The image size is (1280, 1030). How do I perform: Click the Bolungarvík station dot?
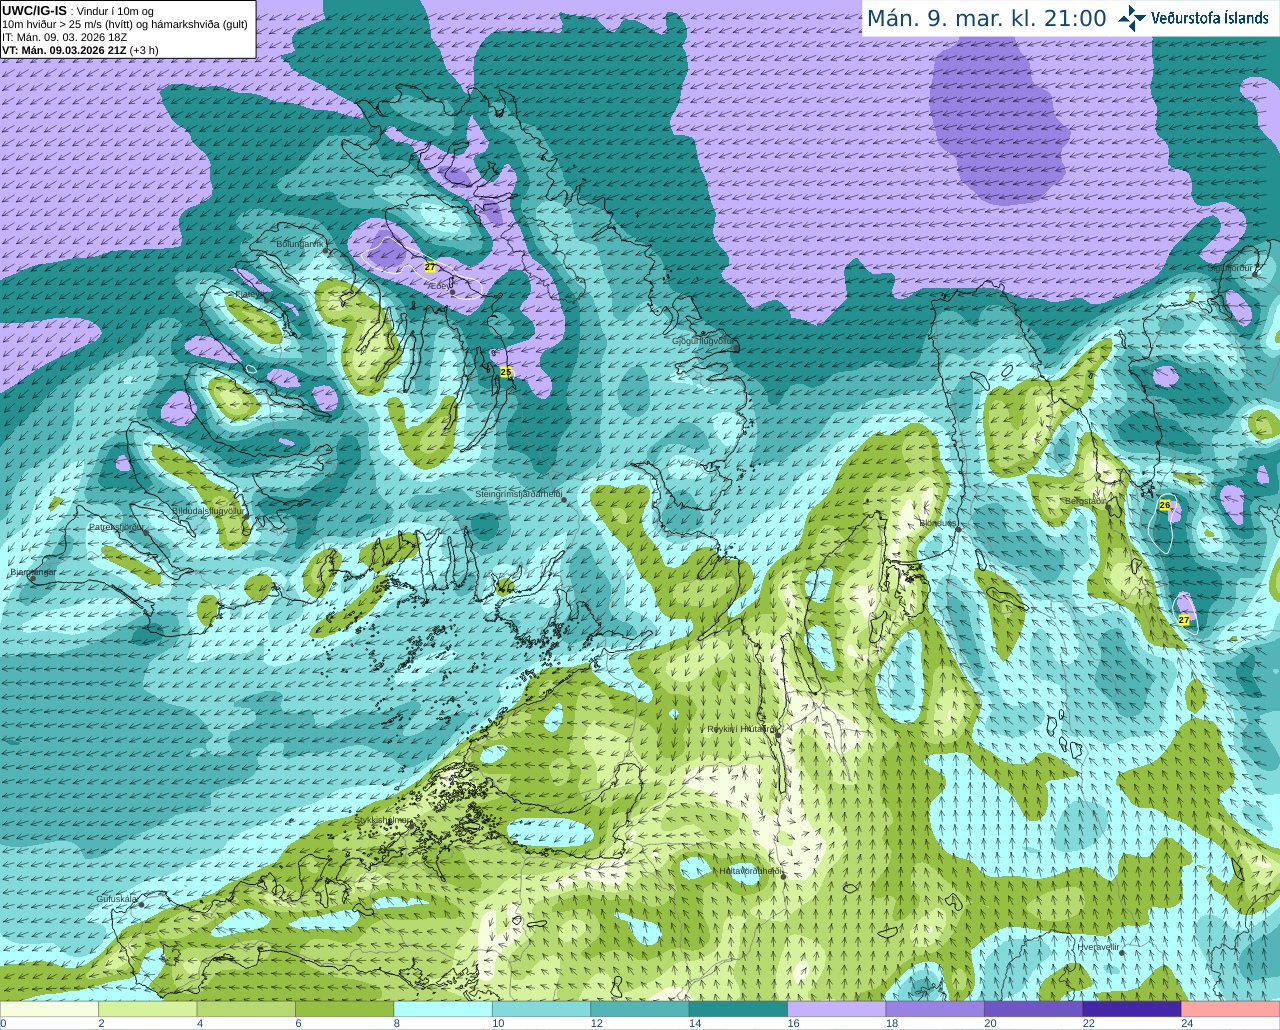pyautogui.click(x=326, y=251)
